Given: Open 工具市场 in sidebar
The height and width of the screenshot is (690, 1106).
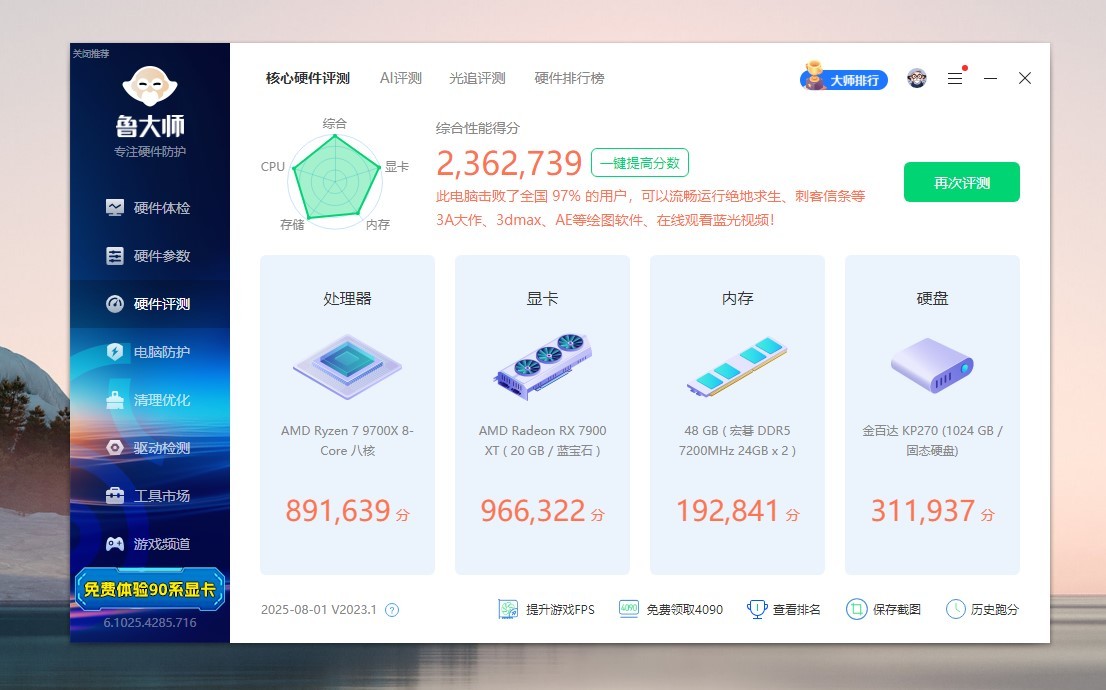Looking at the screenshot, I should pos(150,496).
